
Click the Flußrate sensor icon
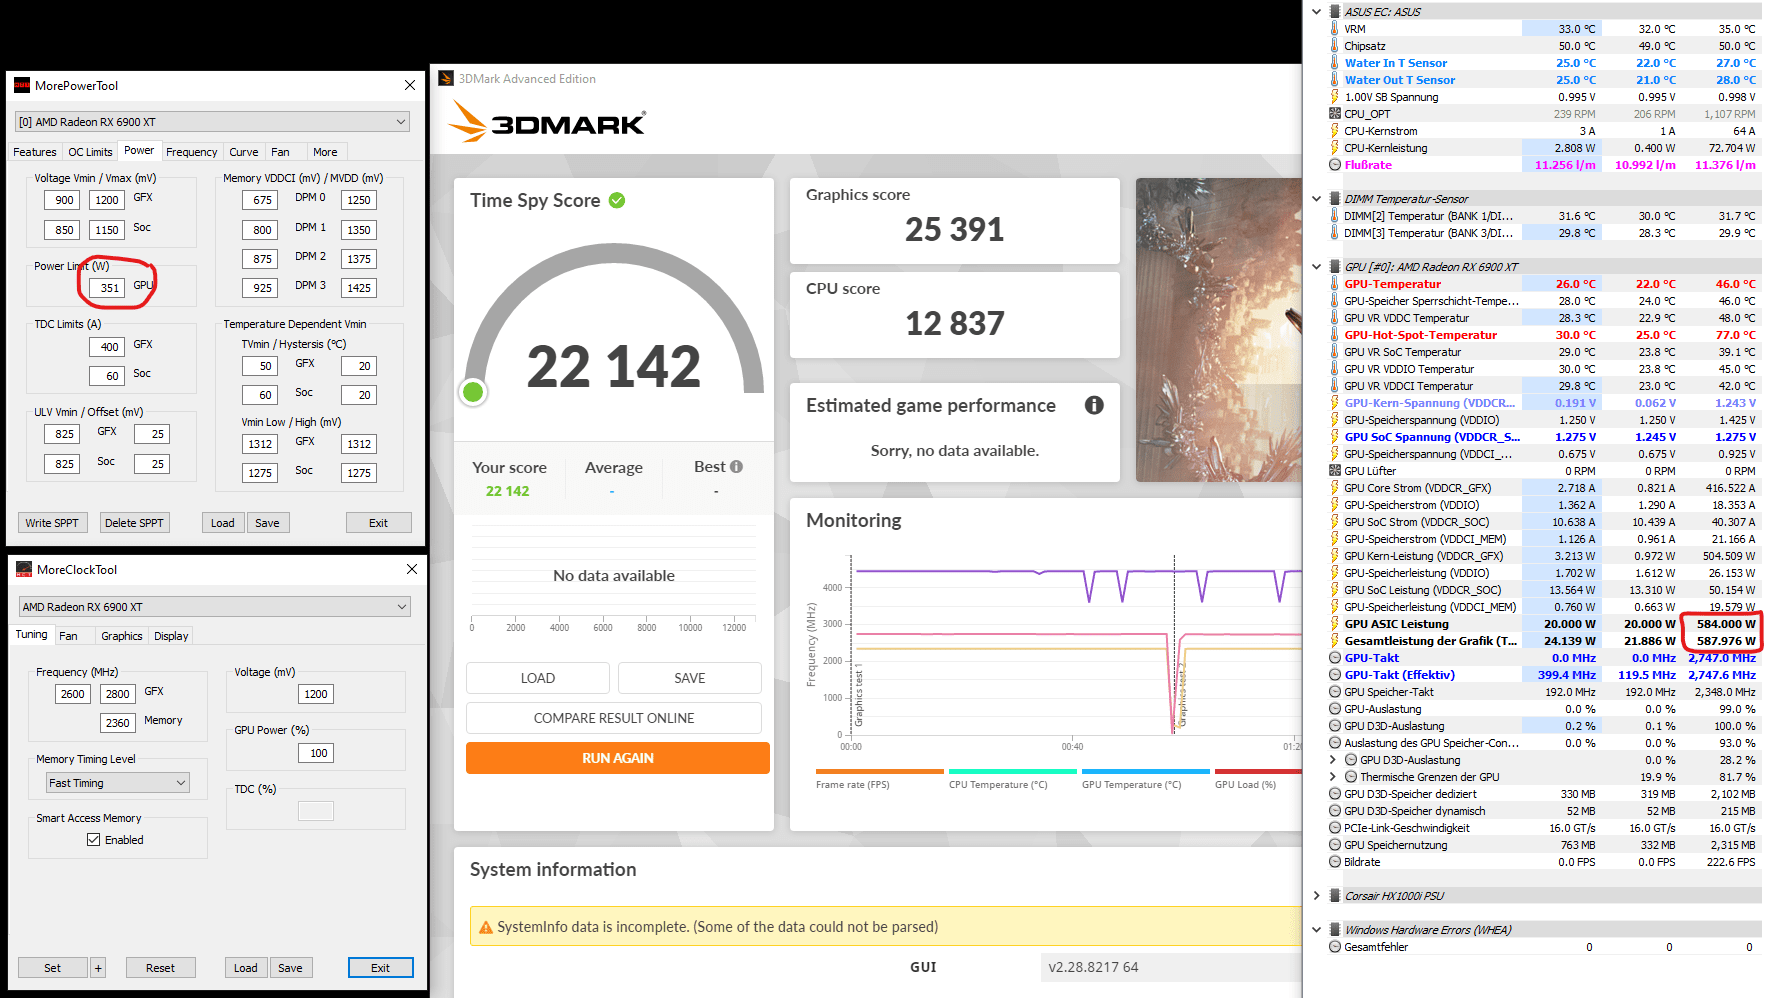click(x=1335, y=165)
